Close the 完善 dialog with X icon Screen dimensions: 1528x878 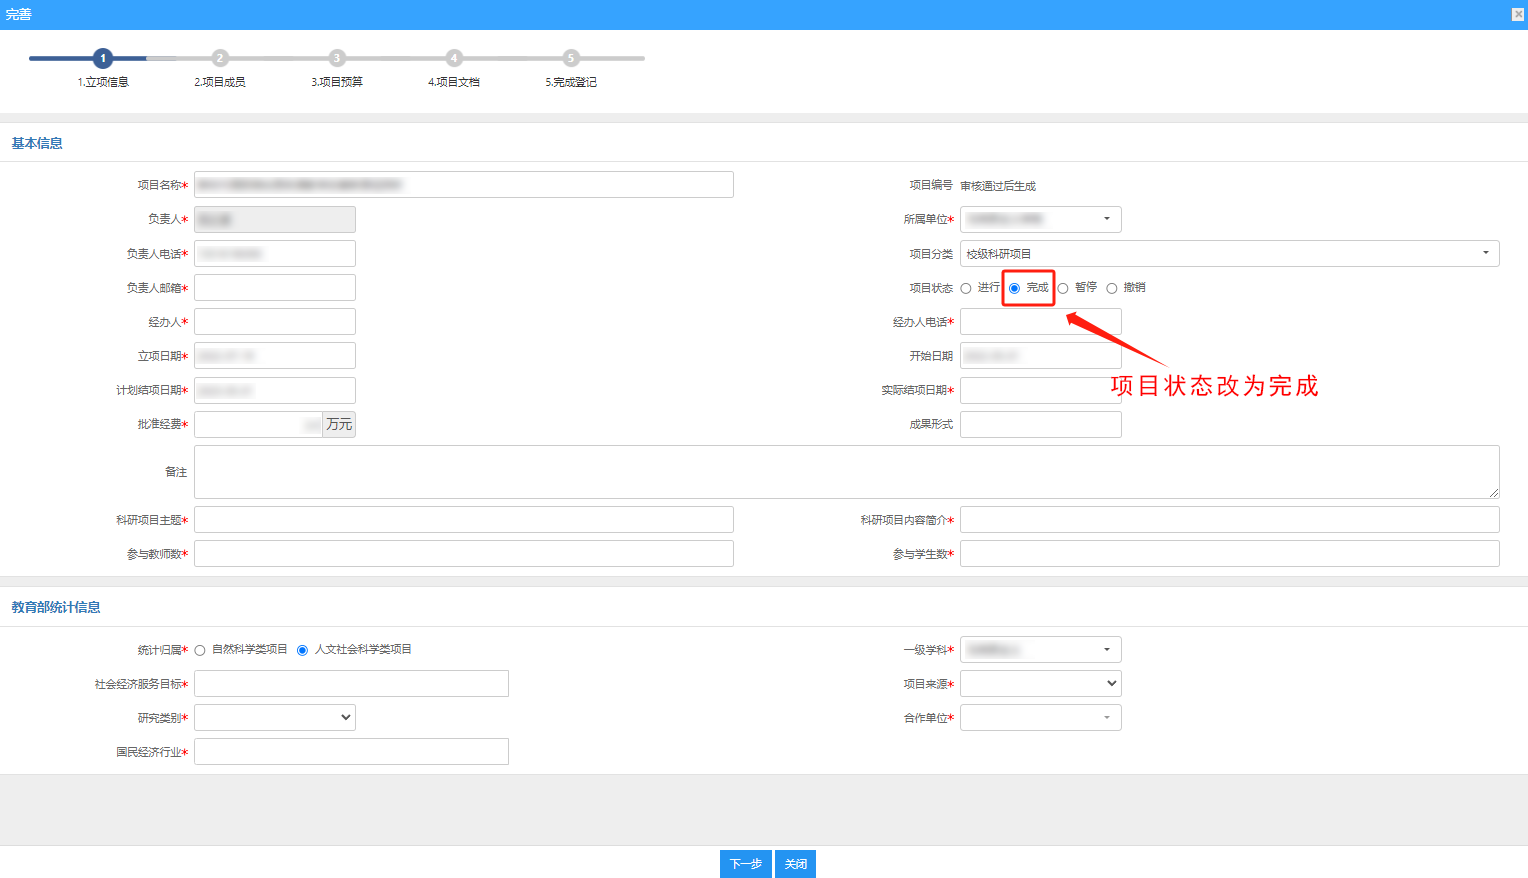[x=1517, y=14]
